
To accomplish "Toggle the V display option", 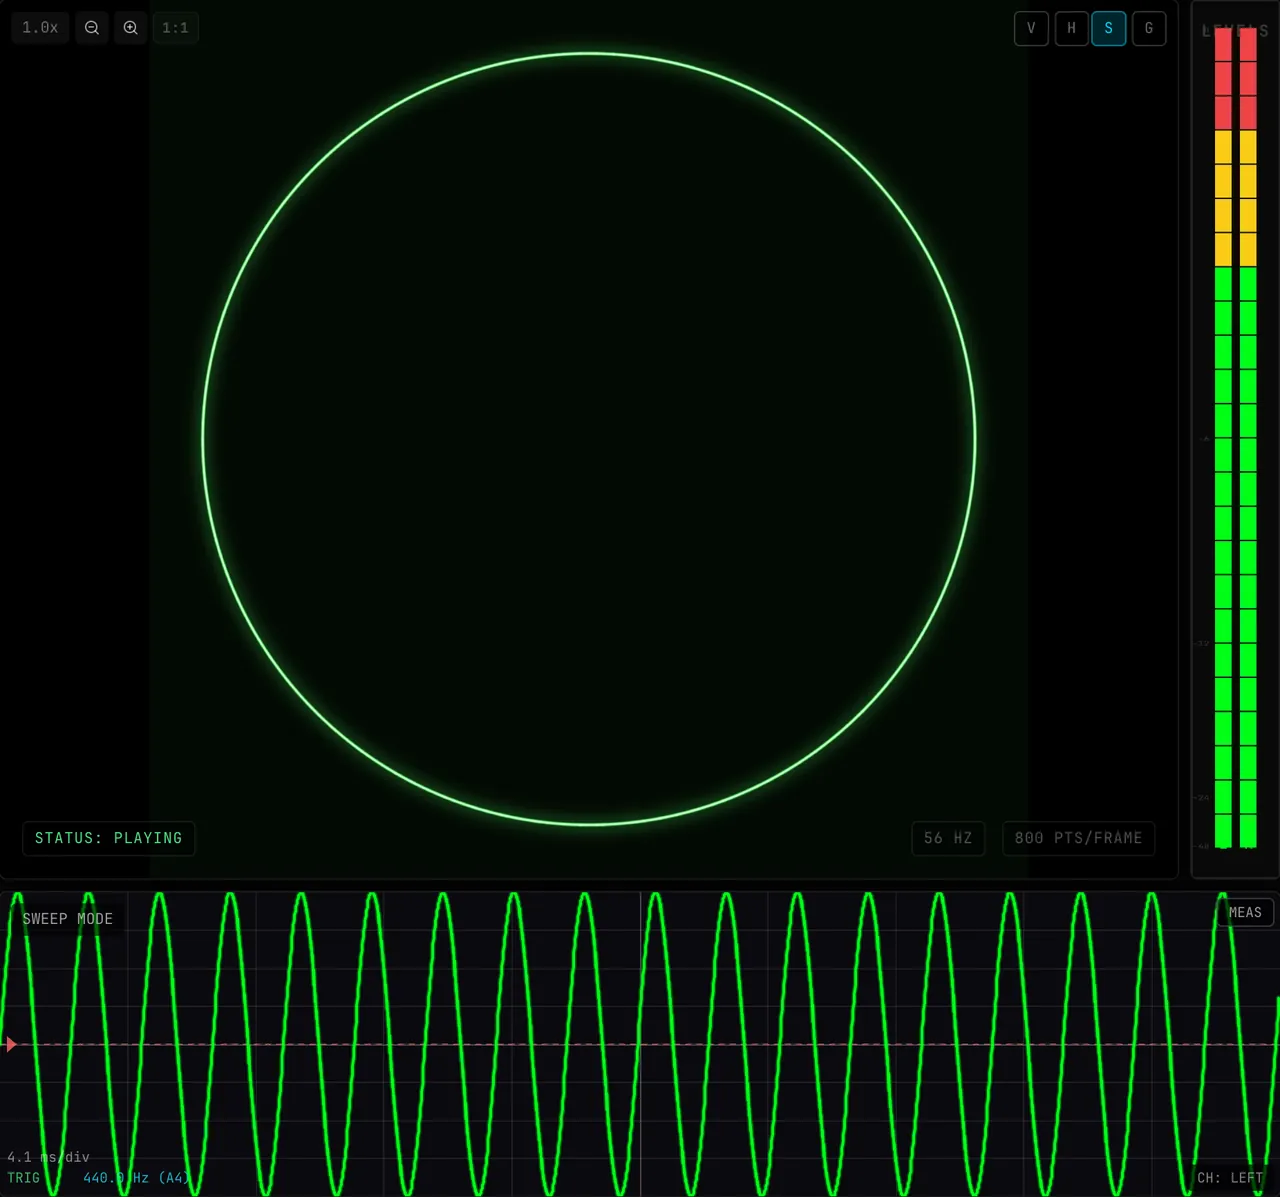I will pos(1032,28).
